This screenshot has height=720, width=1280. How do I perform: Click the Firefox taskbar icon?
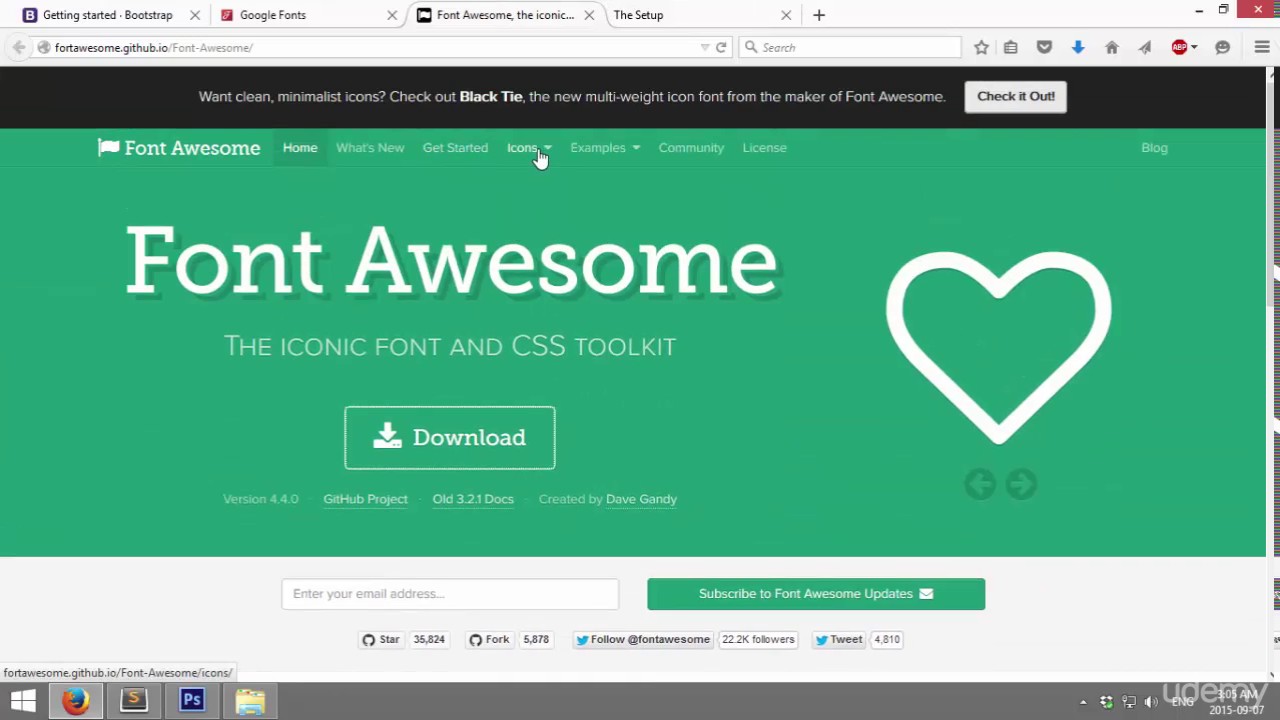click(x=75, y=701)
